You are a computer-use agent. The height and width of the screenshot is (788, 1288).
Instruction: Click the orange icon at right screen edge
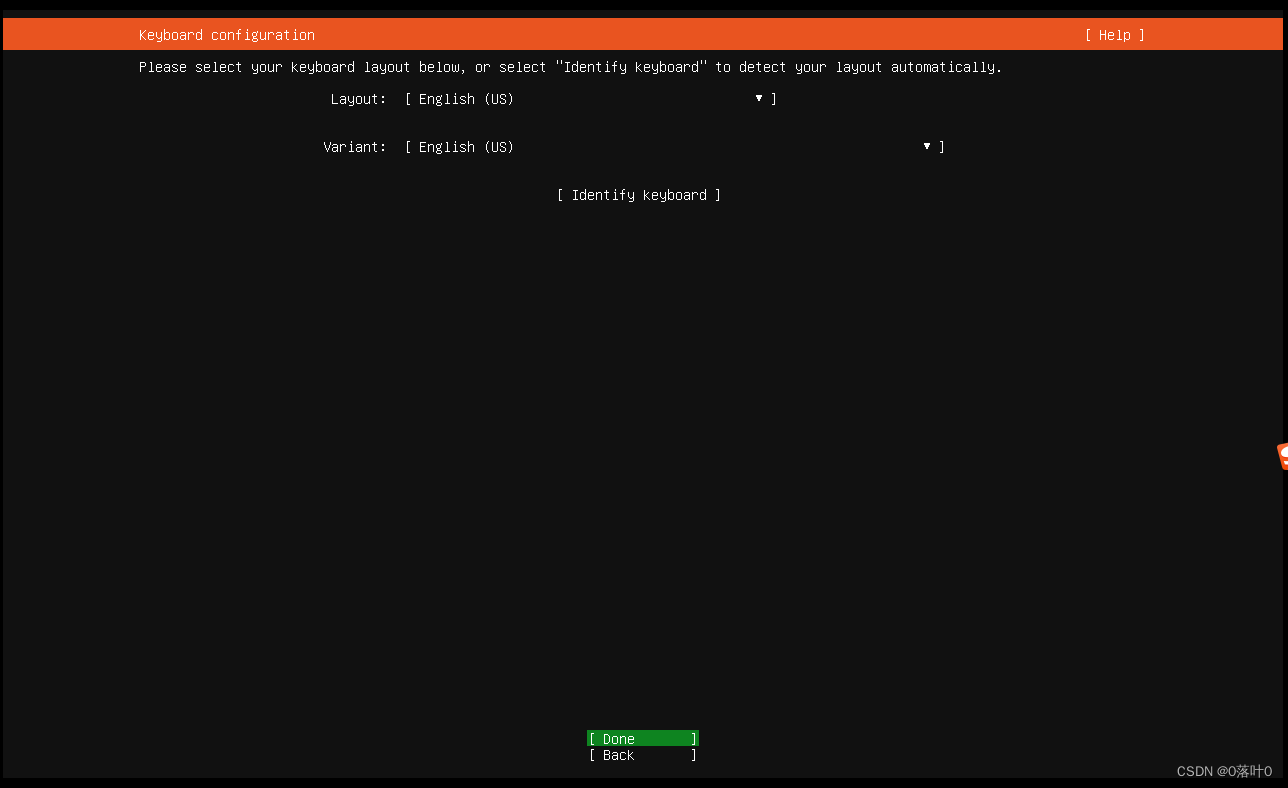pyautogui.click(x=1282, y=456)
